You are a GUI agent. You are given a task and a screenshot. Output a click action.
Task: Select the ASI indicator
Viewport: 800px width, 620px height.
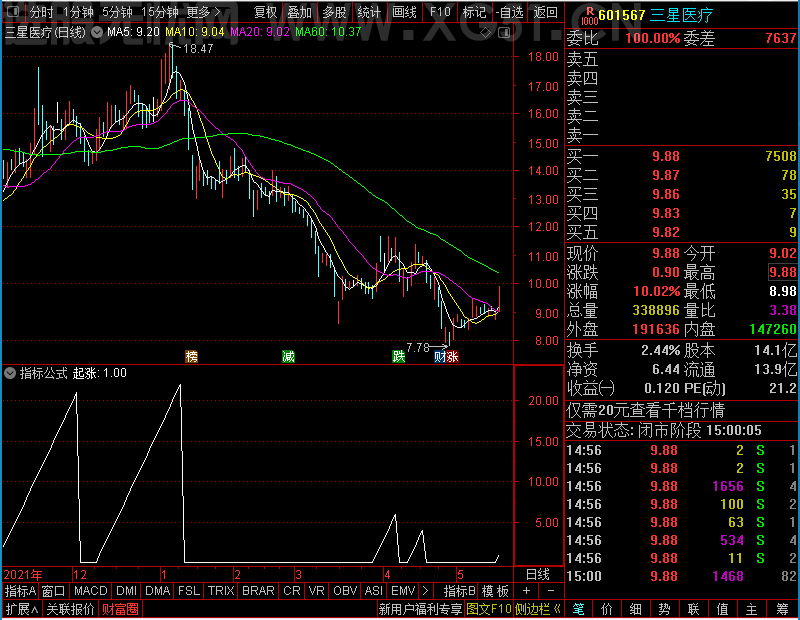click(373, 591)
